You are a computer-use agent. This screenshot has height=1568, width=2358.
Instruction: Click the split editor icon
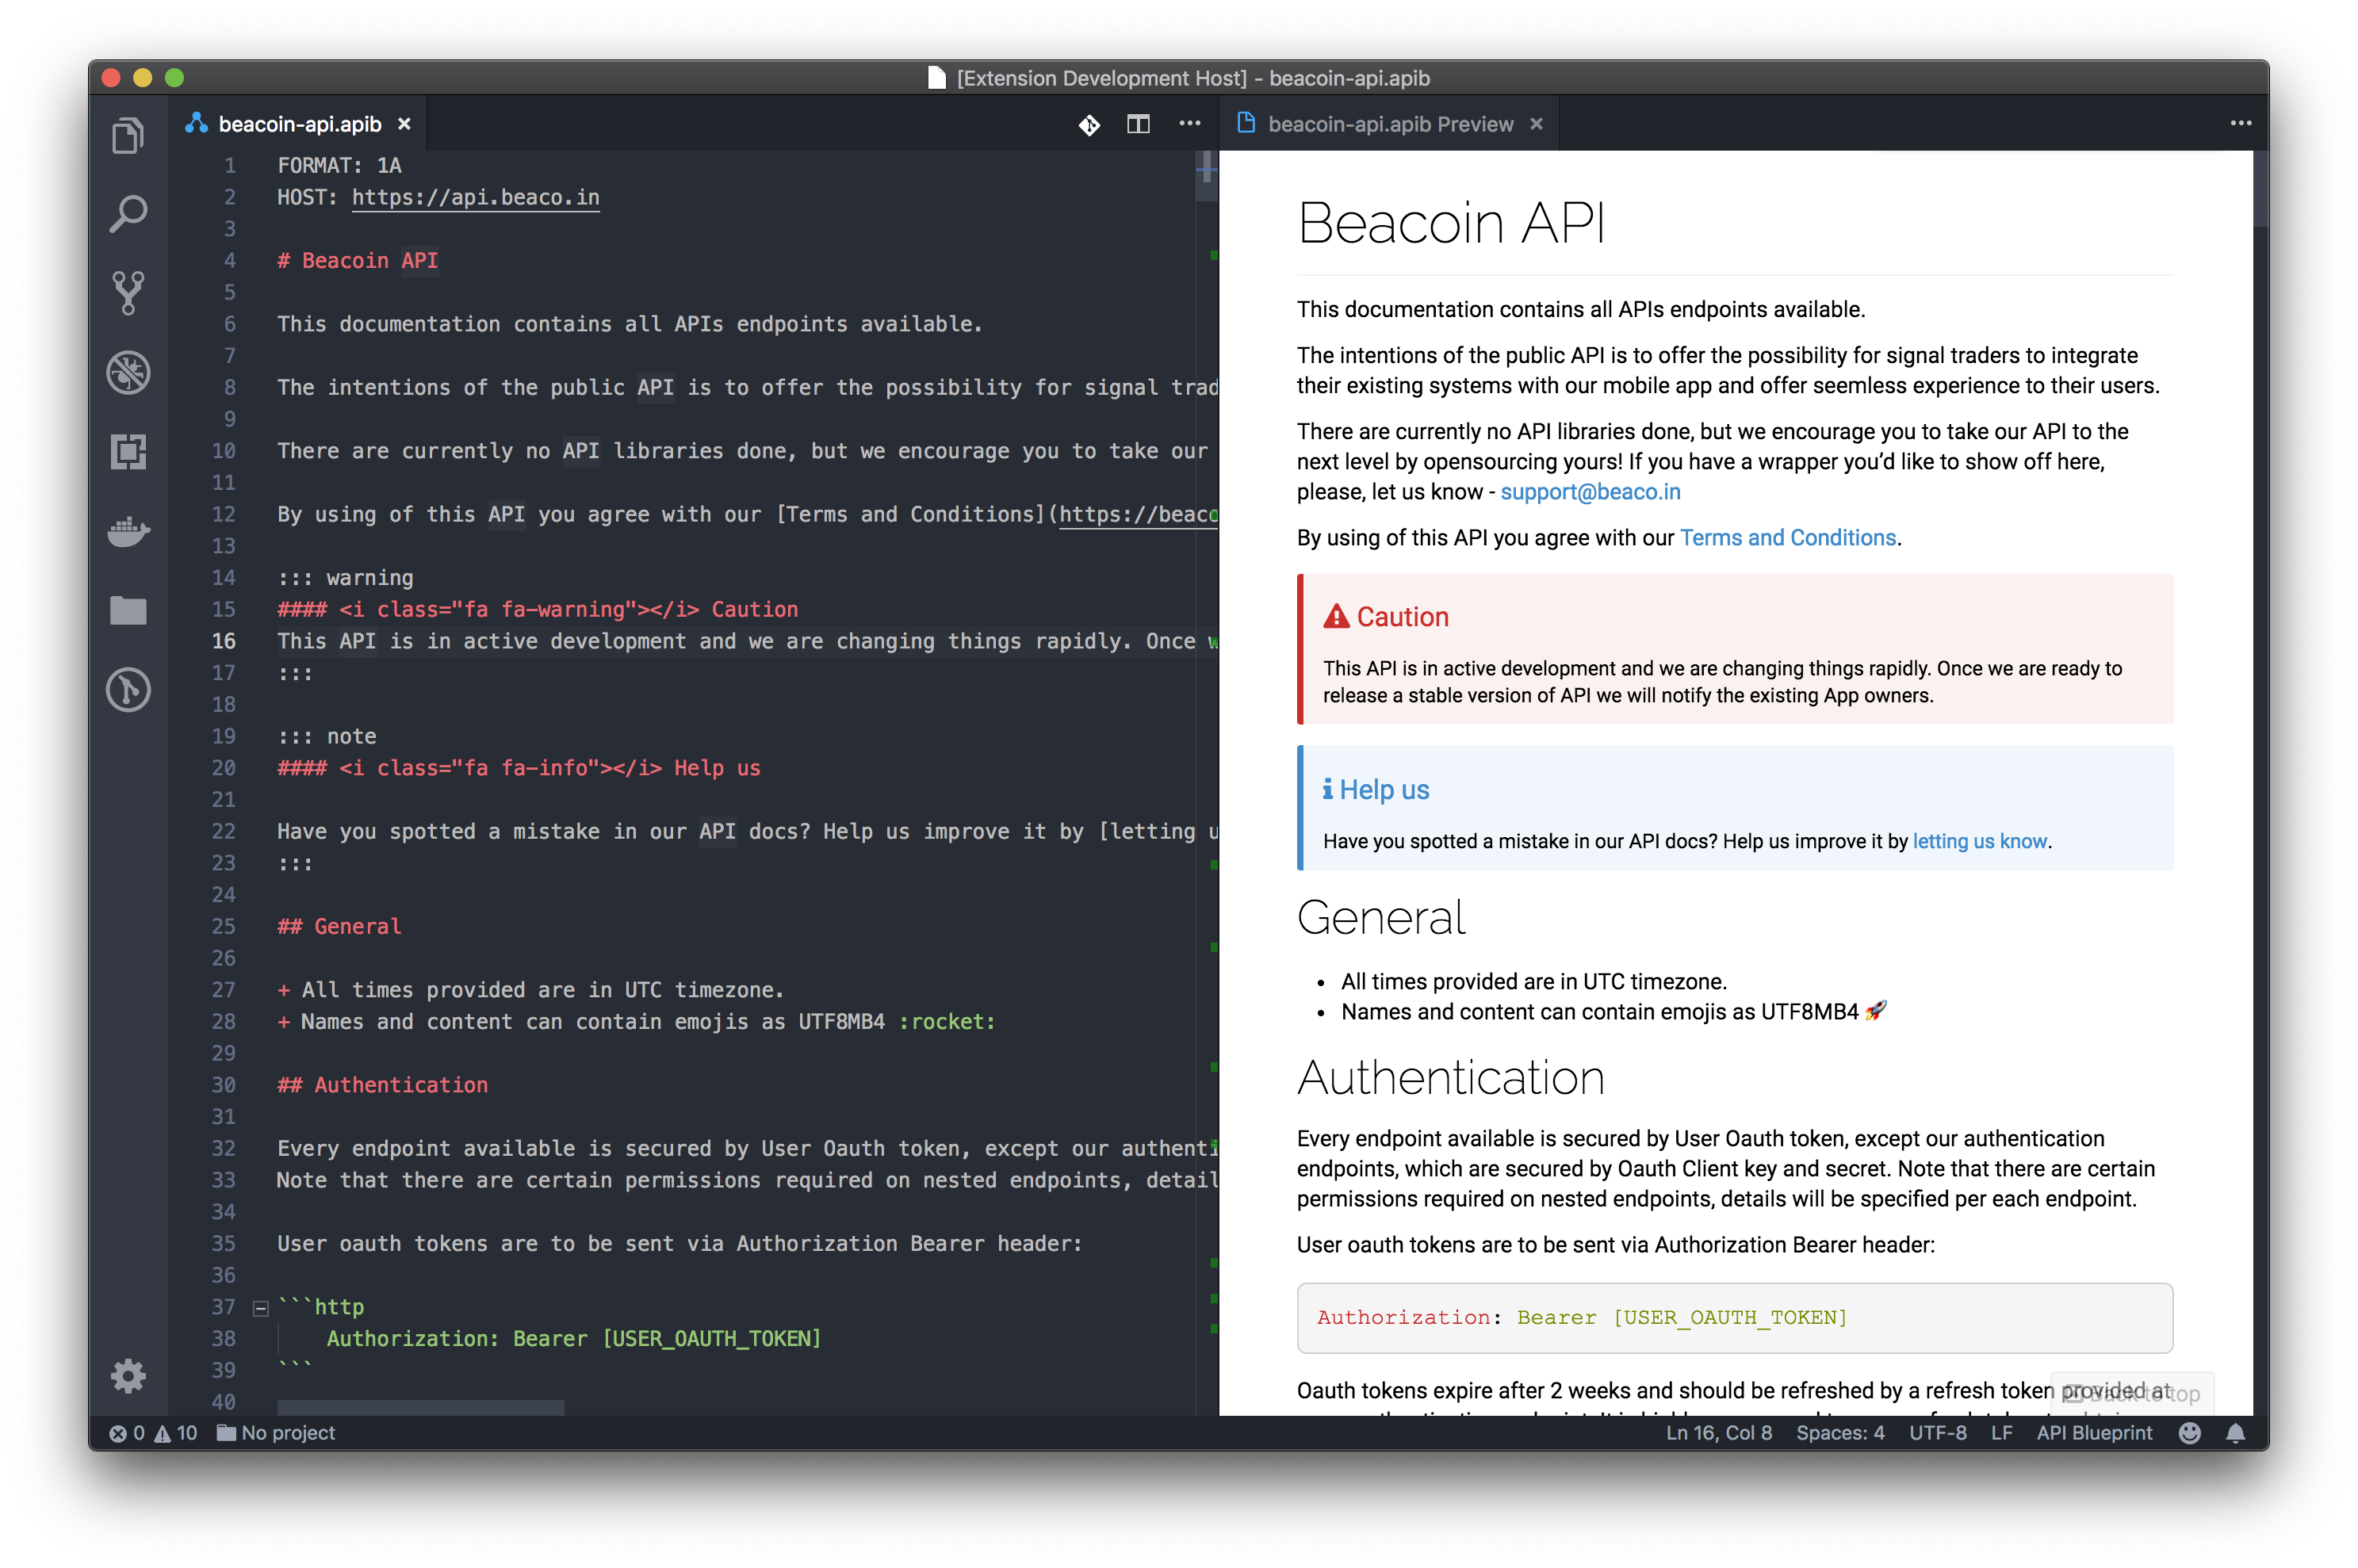click(1138, 124)
